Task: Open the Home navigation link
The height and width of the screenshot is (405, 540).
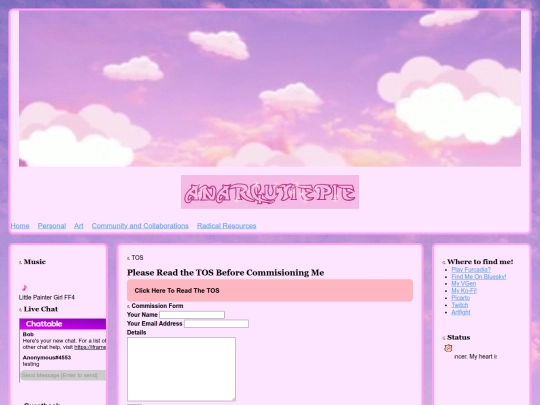Action: 20,226
